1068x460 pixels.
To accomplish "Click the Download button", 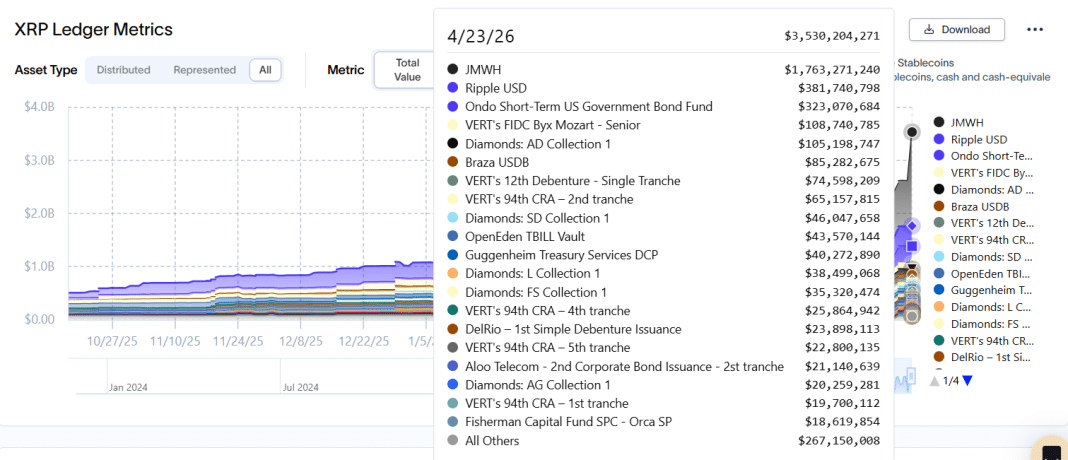I will click(x=956, y=30).
